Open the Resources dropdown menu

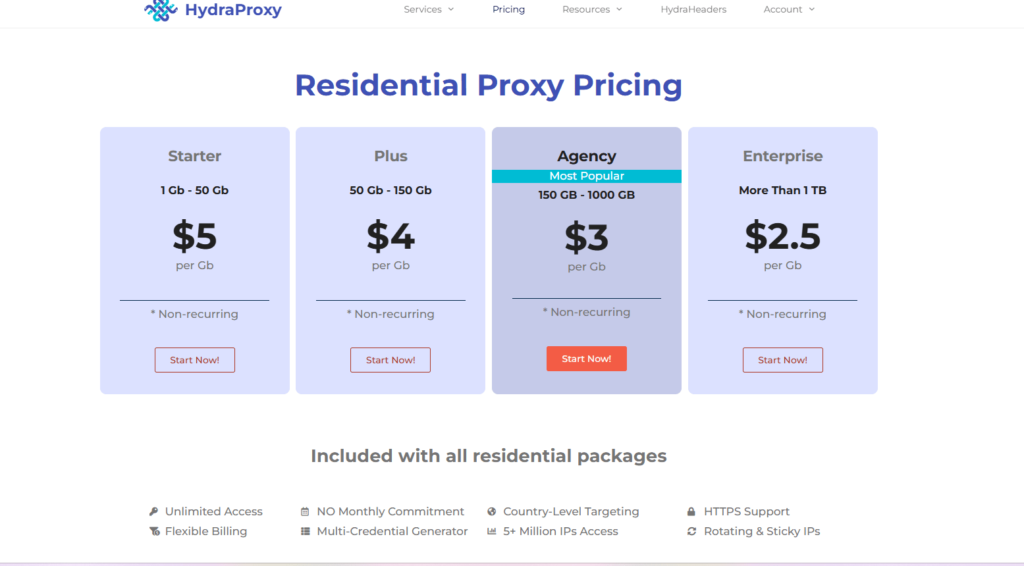[x=592, y=10]
